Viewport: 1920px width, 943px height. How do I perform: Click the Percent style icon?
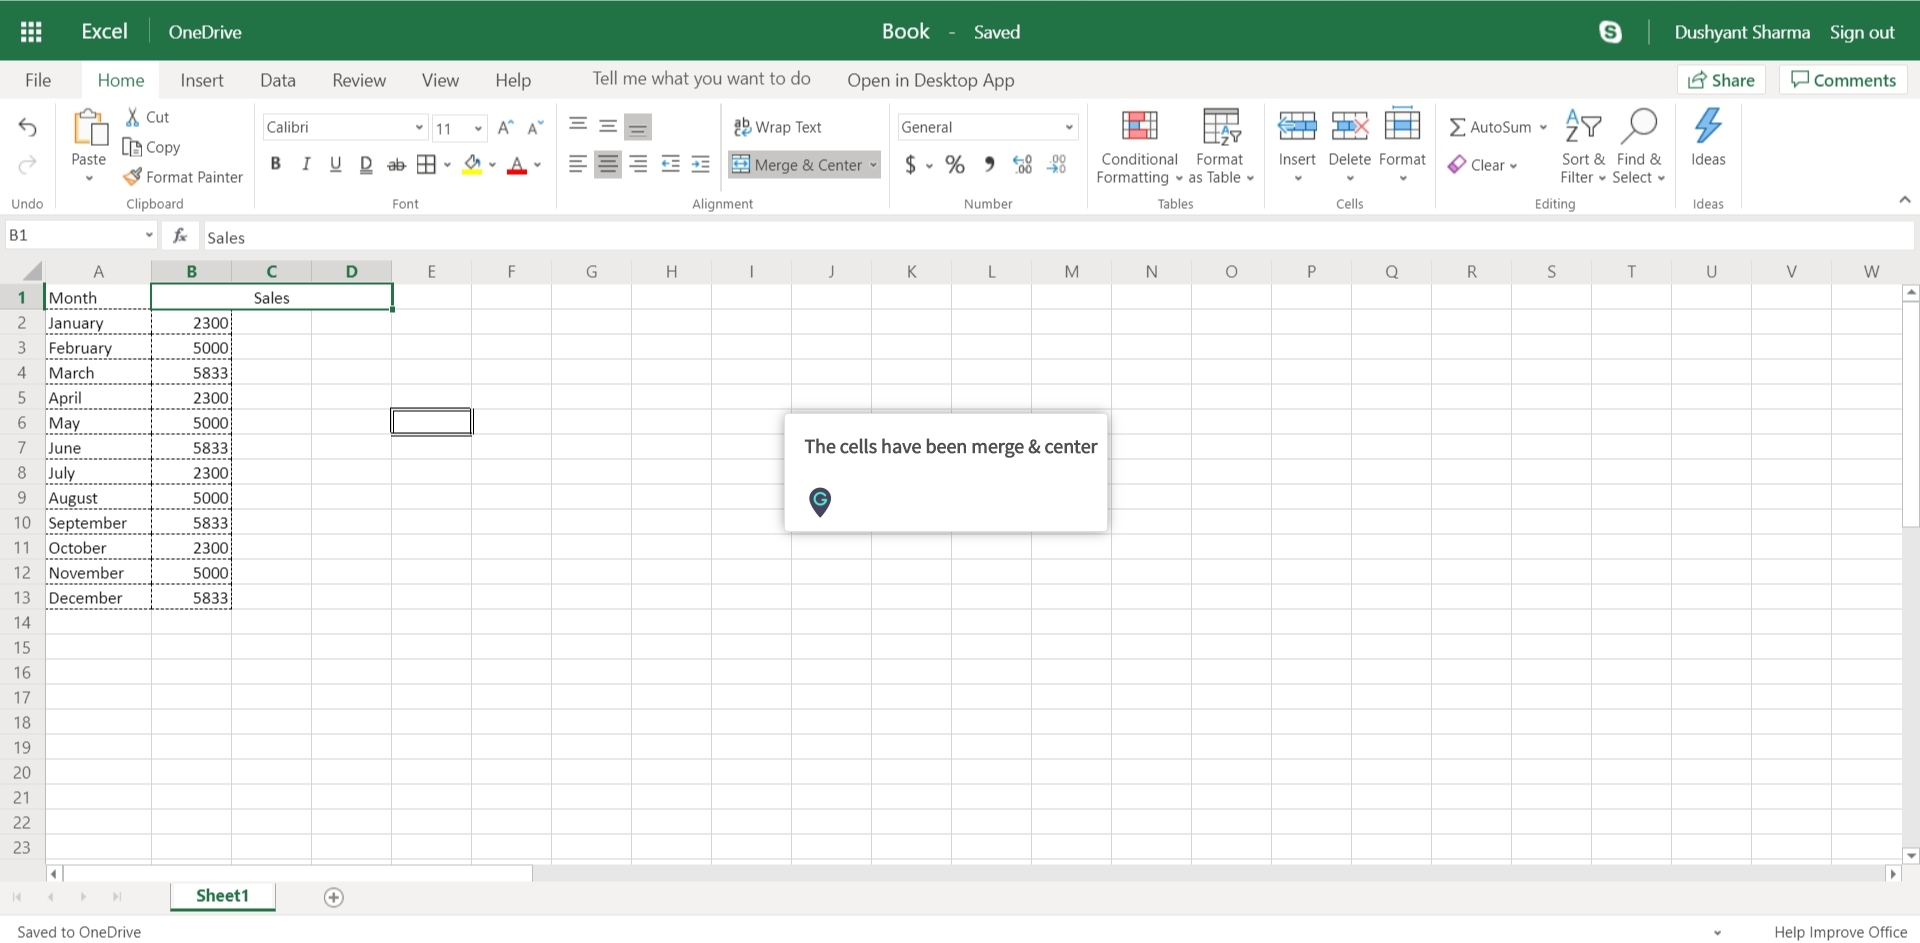[x=955, y=165]
